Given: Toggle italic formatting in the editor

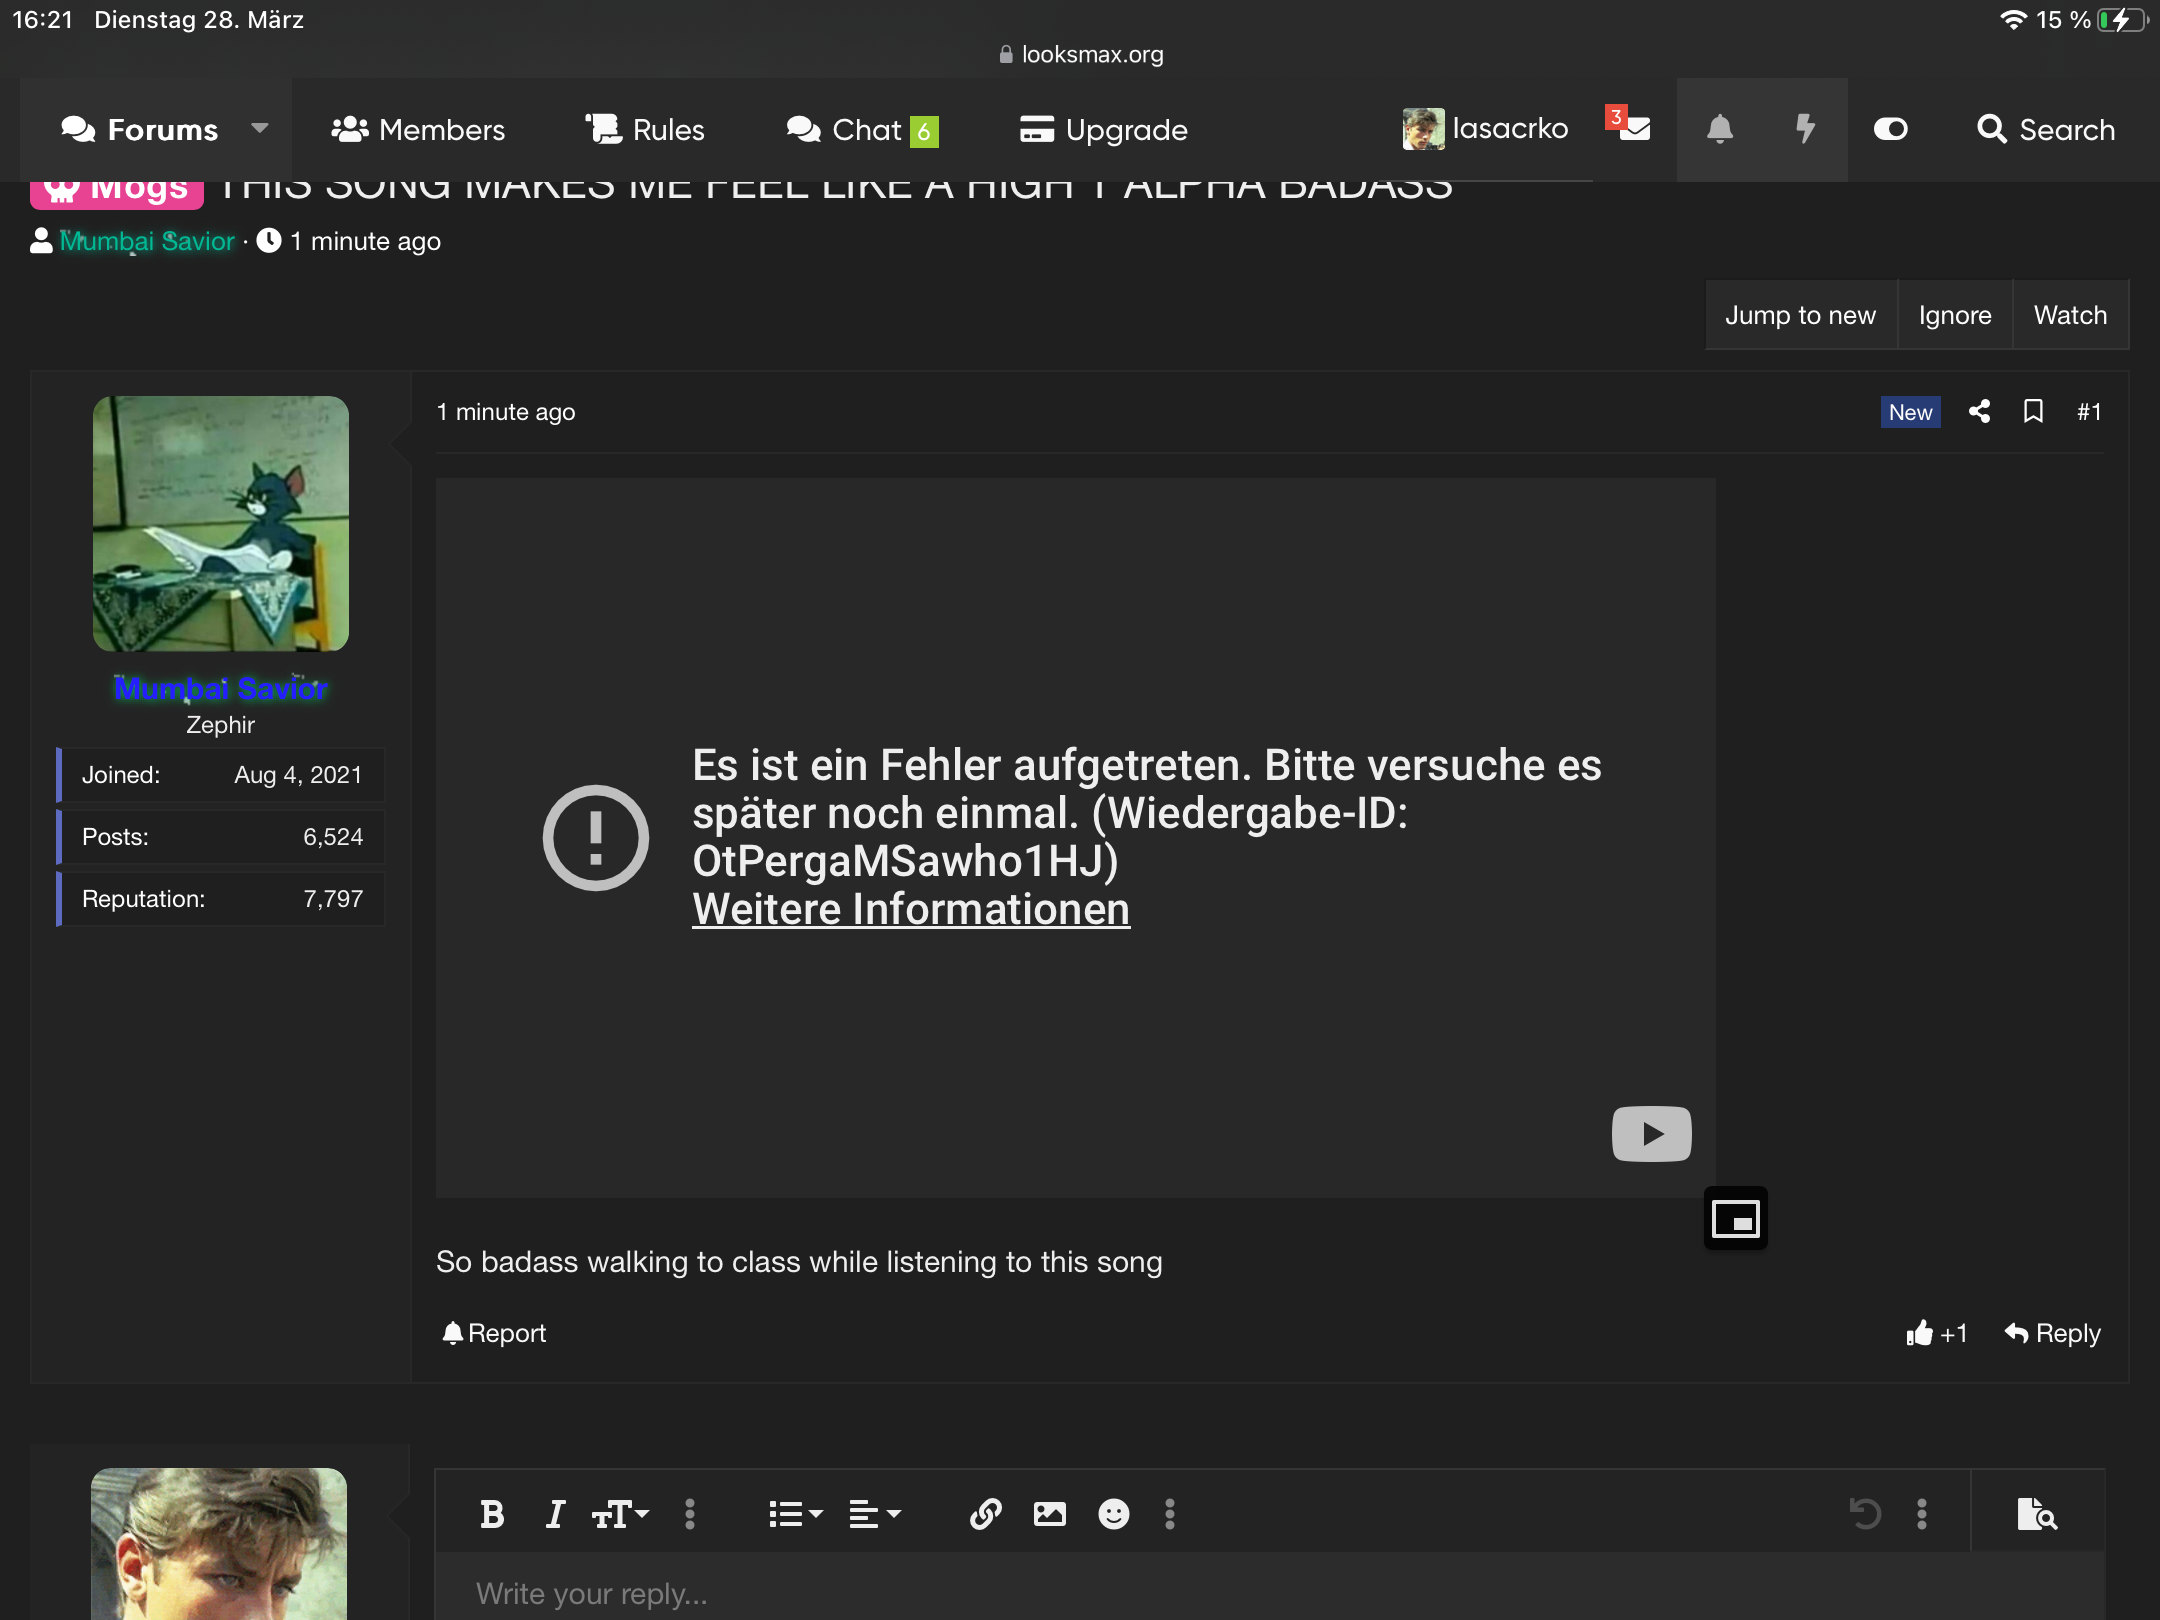Looking at the screenshot, I should click(x=555, y=1514).
